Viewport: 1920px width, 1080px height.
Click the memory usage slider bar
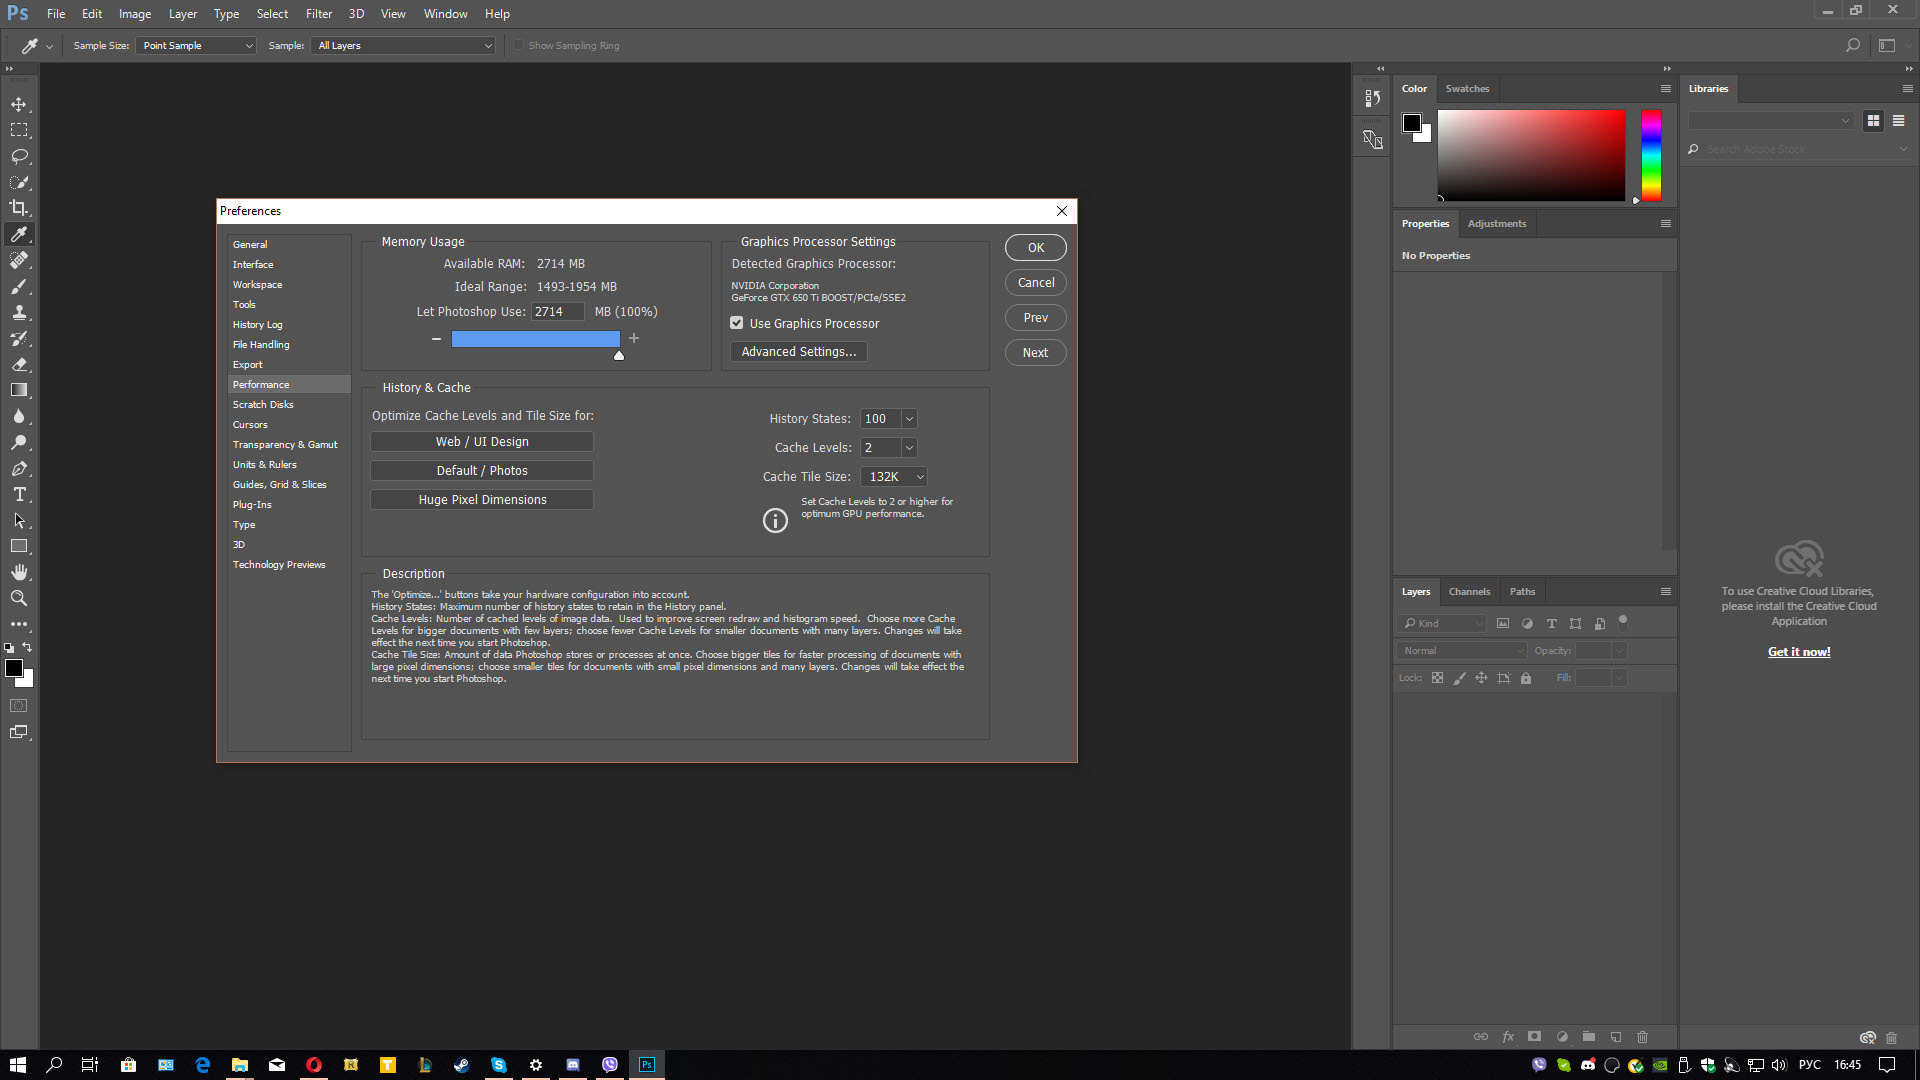click(535, 339)
